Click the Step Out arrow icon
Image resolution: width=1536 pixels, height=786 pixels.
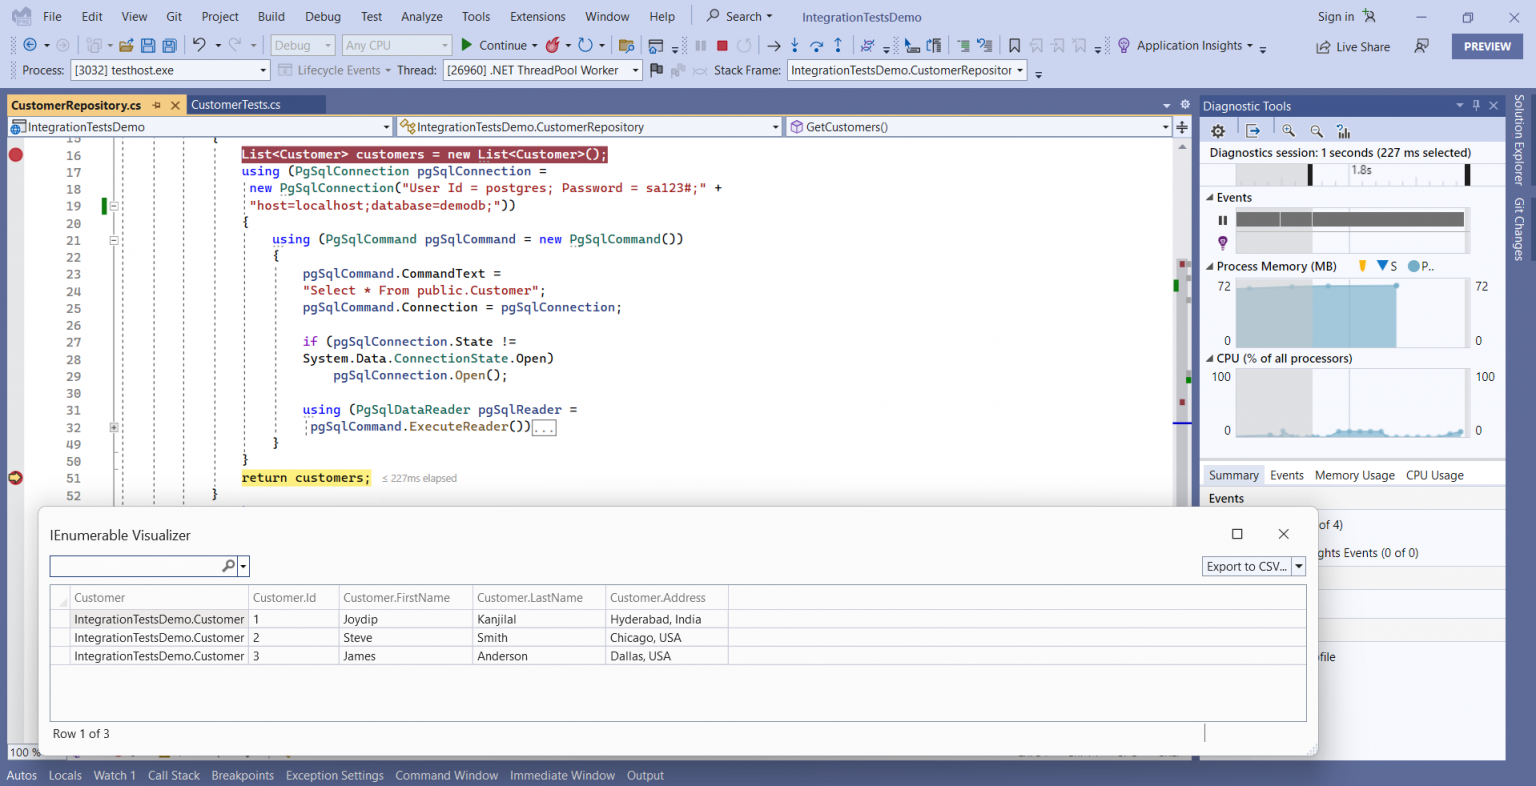pos(838,45)
